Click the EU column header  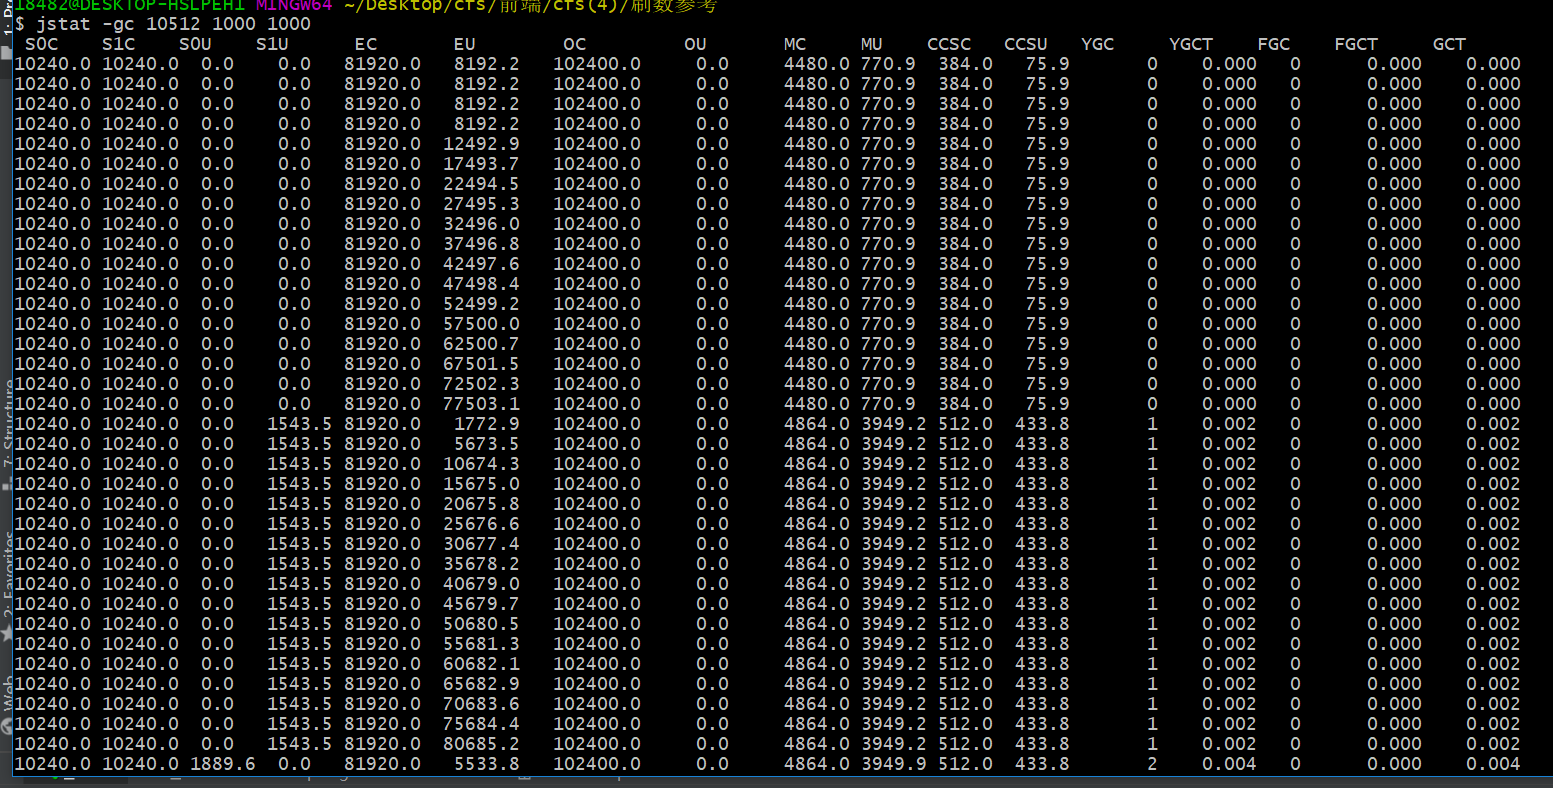coord(465,44)
